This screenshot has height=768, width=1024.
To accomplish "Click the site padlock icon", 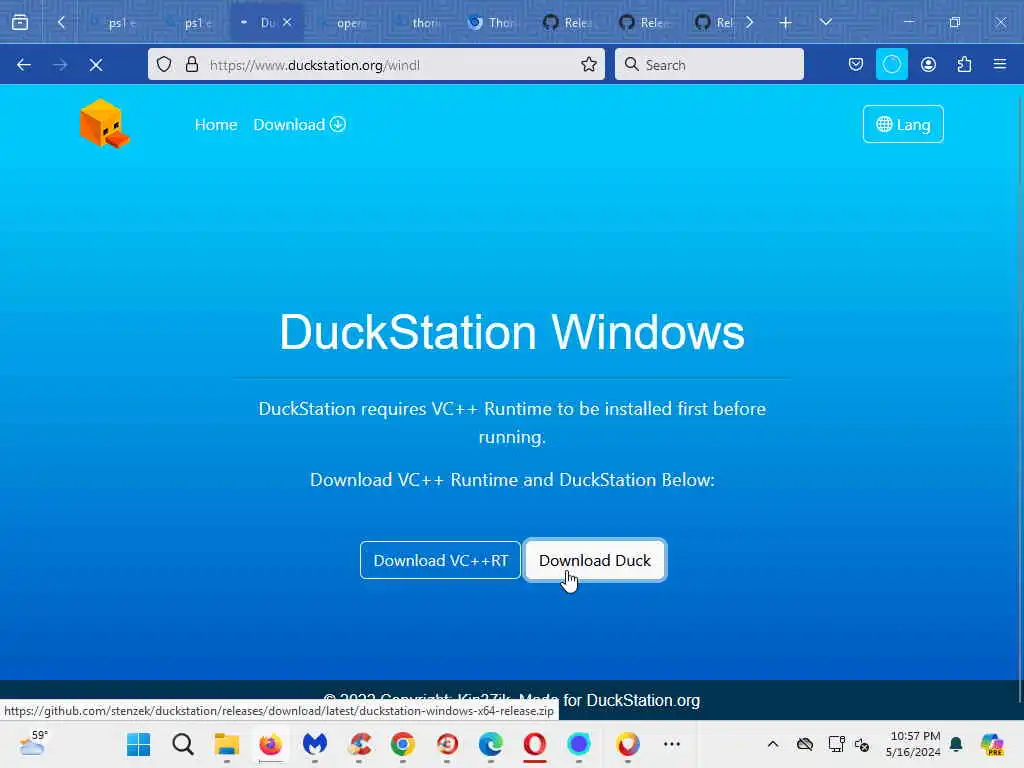I will [191, 65].
